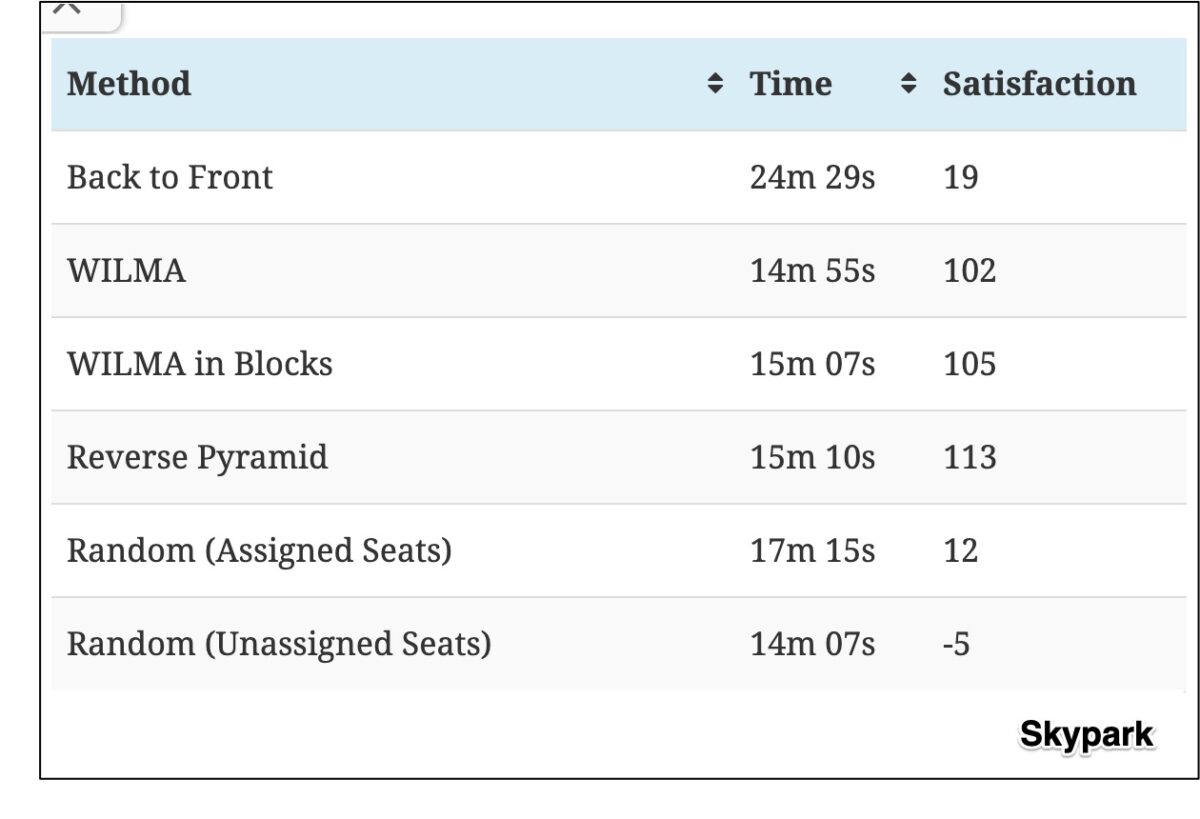Image resolution: width=1200 pixels, height=819 pixels.
Task: Click the Time column header
Action: pyautogui.click(x=791, y=84)
